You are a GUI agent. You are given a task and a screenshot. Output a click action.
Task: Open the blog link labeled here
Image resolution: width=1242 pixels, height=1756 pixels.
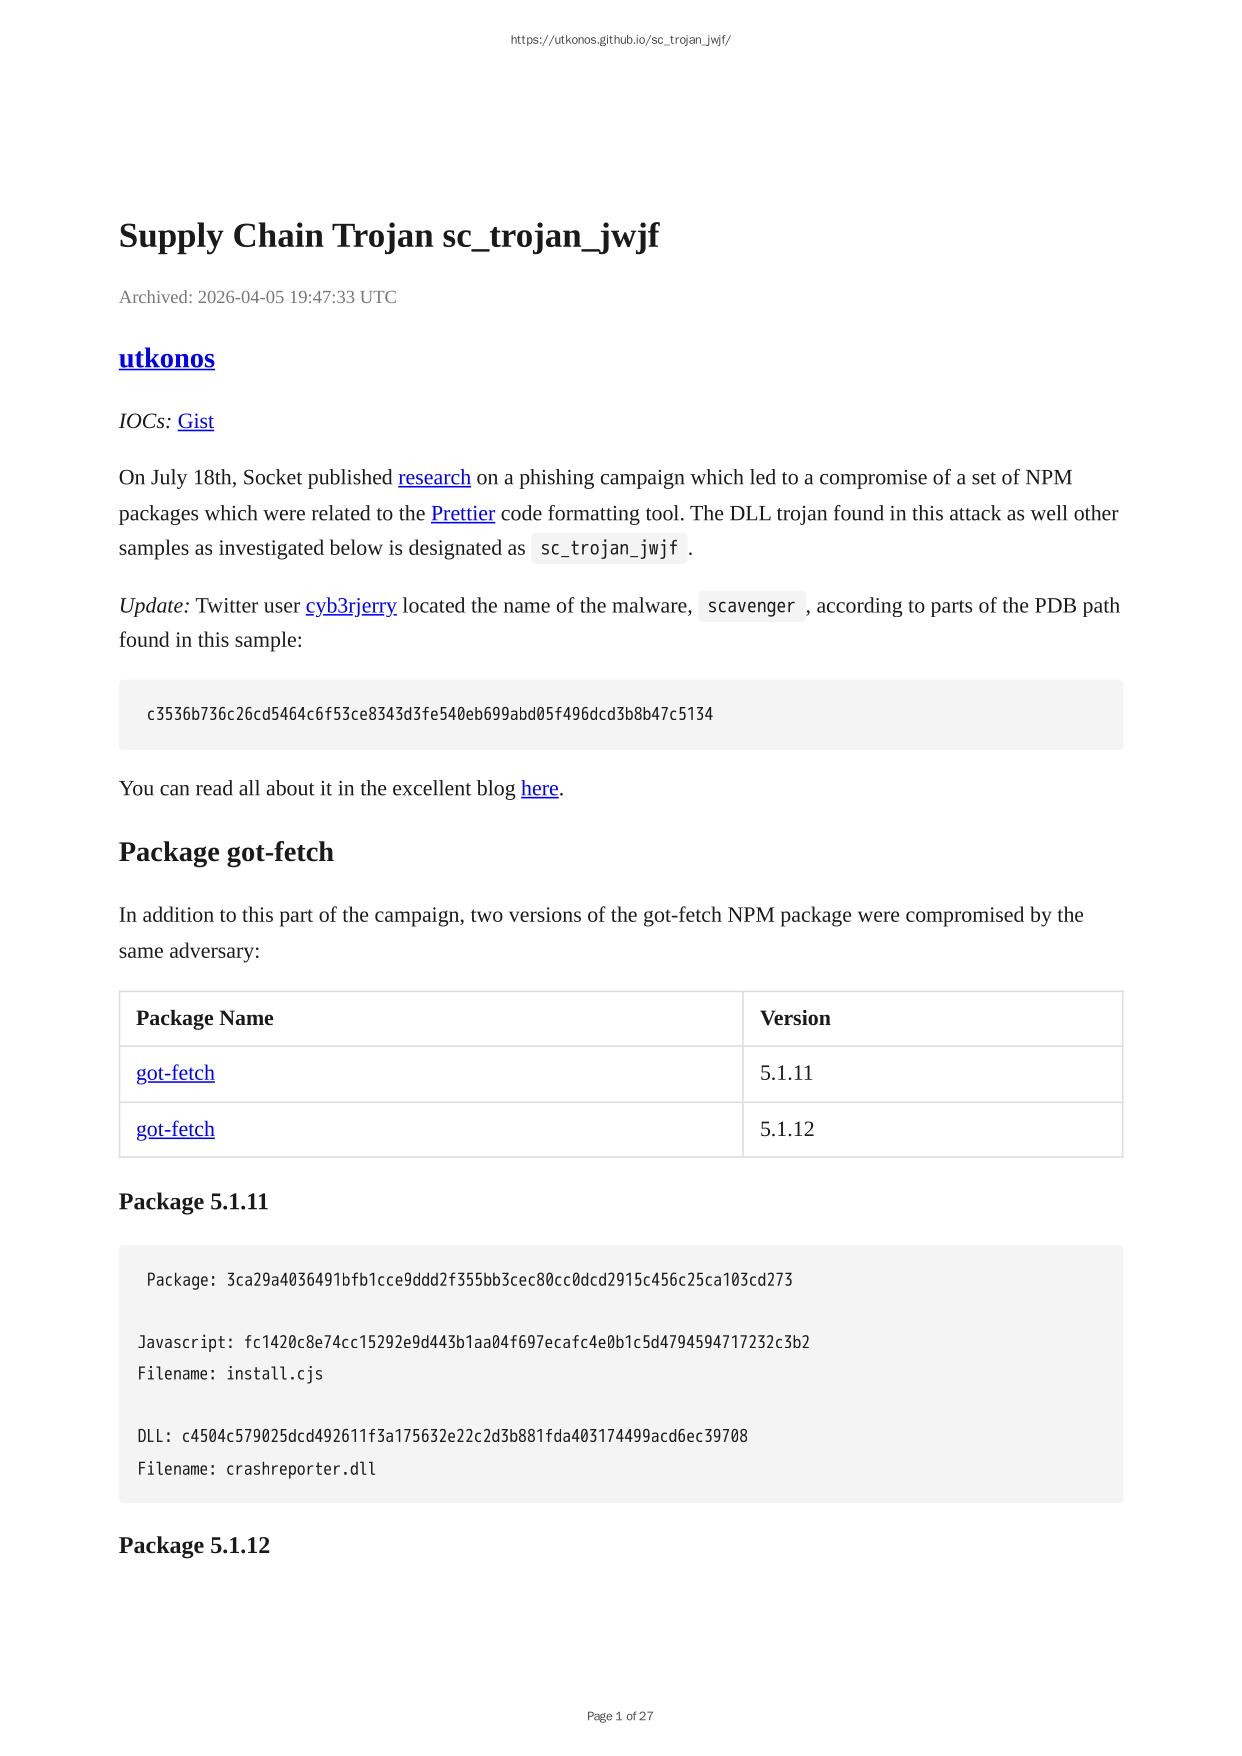tap(539, 788)
